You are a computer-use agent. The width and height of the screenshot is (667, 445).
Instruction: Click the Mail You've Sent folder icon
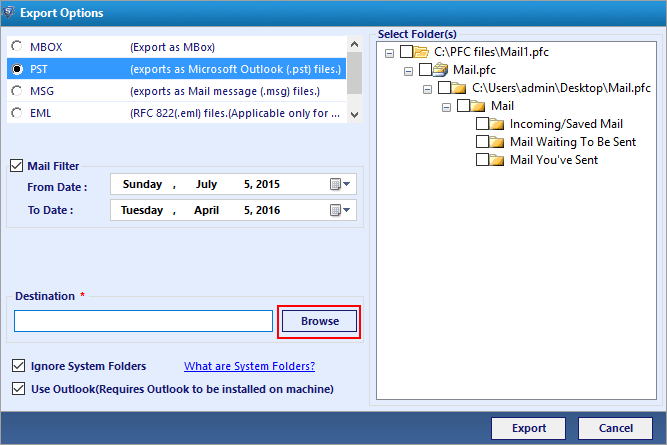click(496, 160)
